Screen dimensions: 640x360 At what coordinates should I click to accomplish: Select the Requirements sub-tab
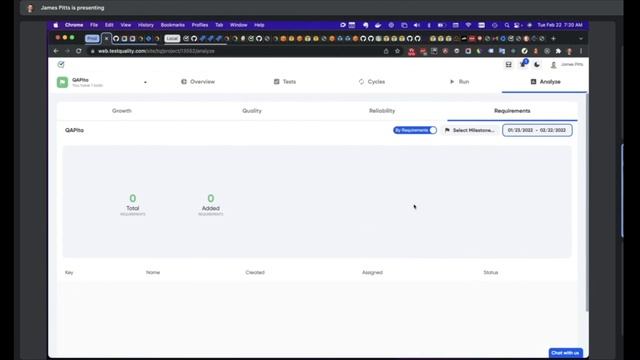[512, 111]
